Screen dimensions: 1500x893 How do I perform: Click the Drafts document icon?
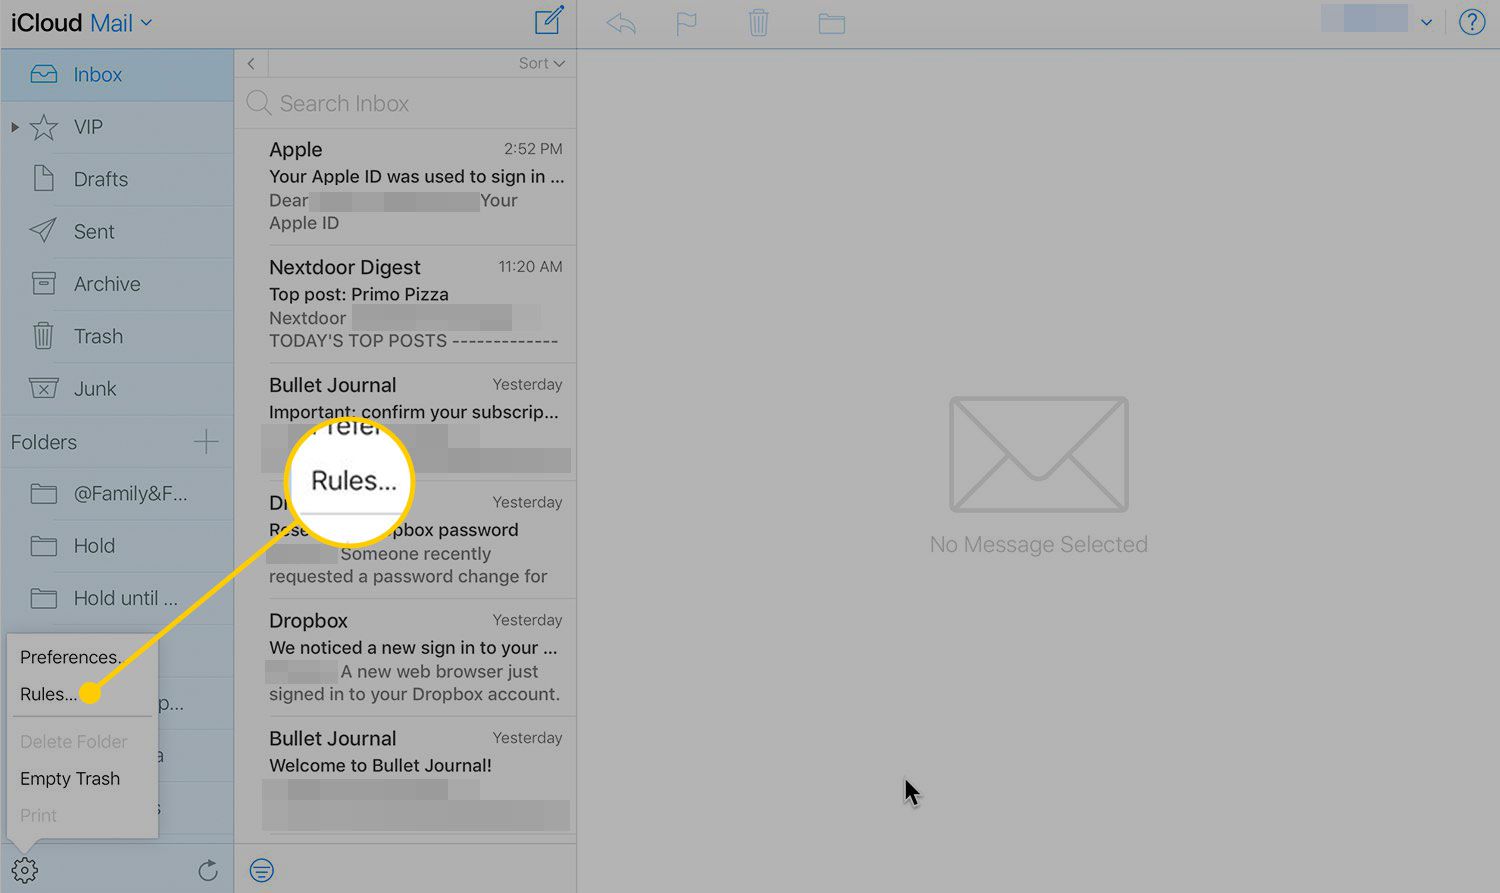coord(43,178)
